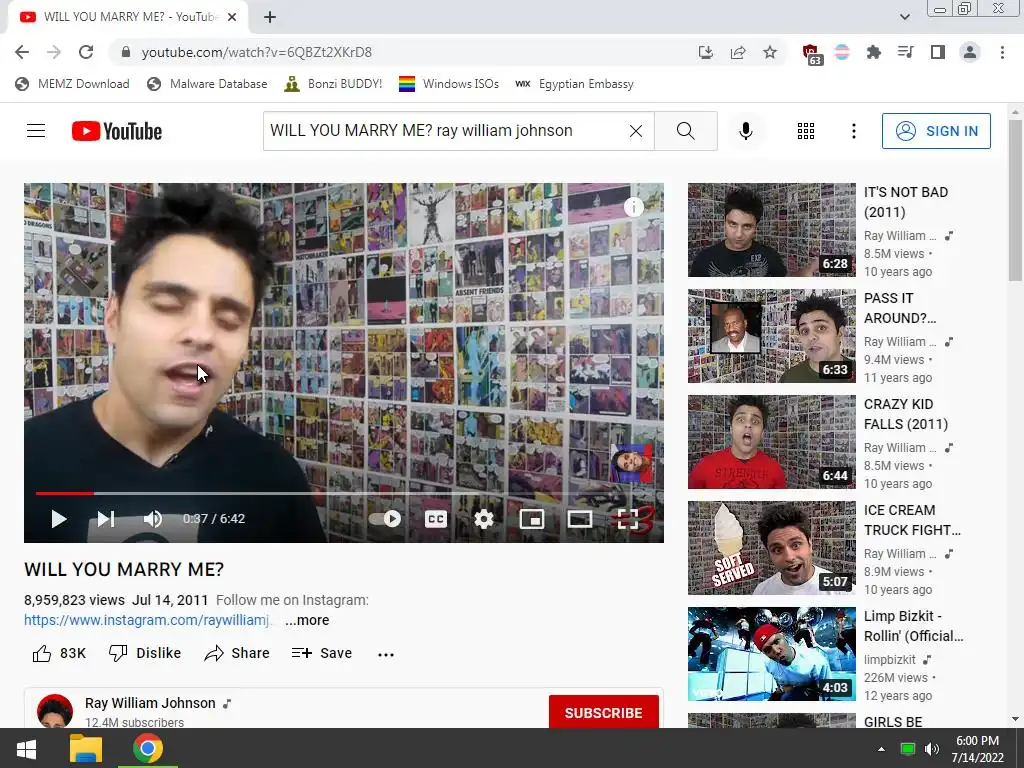
Task: Open Chrome three-dot menu
Action: [x=1002, y=52]
